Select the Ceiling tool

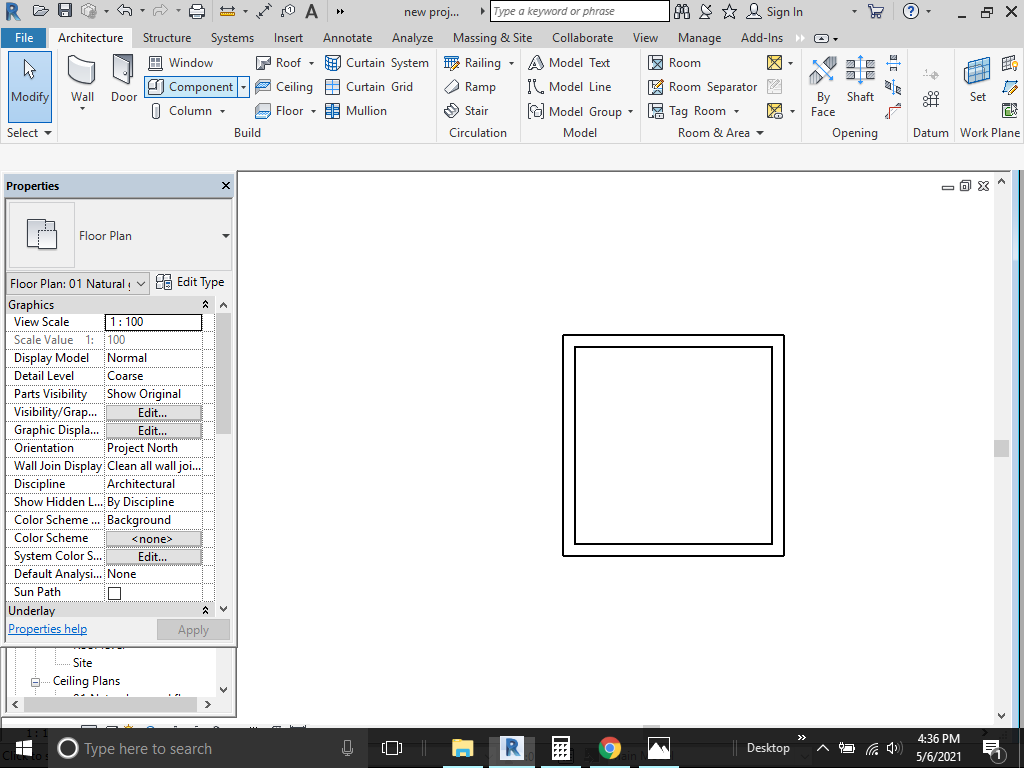284,87
